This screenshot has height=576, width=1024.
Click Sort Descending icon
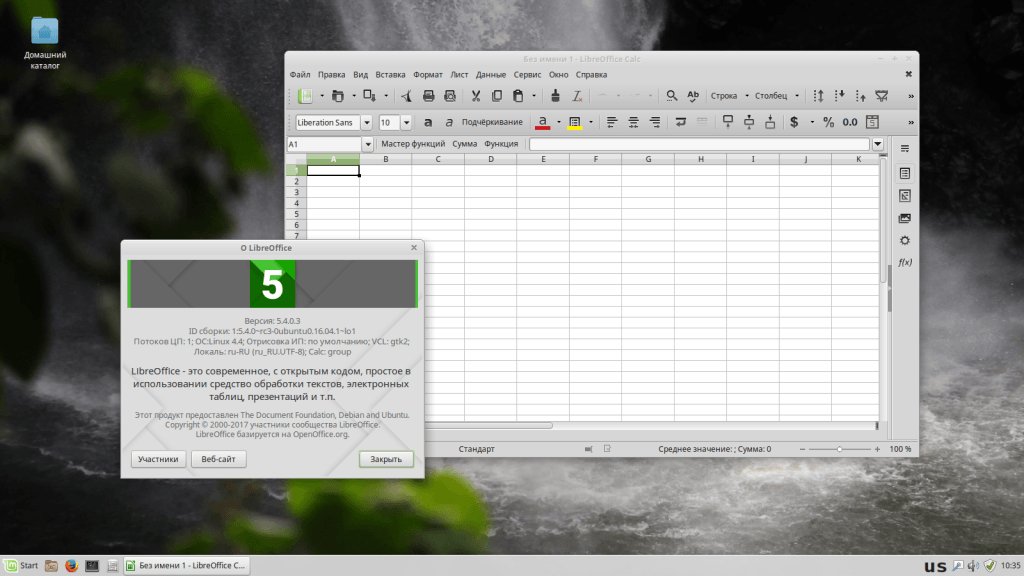[861, 96]
